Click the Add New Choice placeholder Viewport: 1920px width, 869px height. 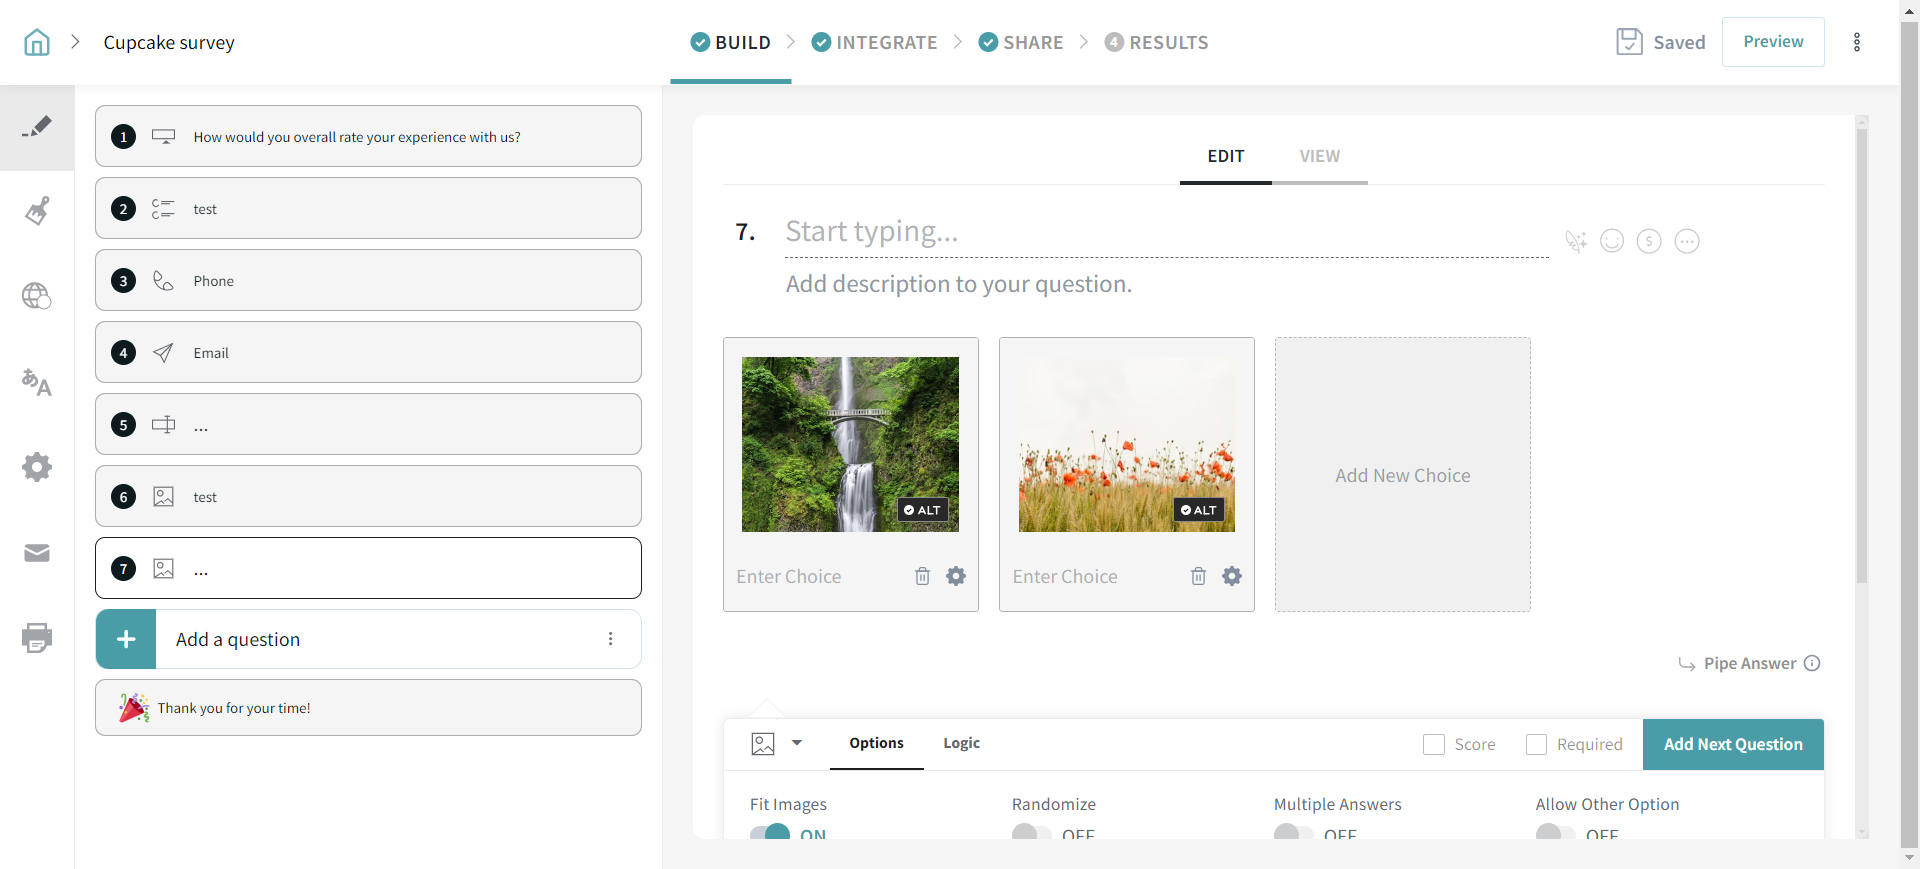(1402, 475)
